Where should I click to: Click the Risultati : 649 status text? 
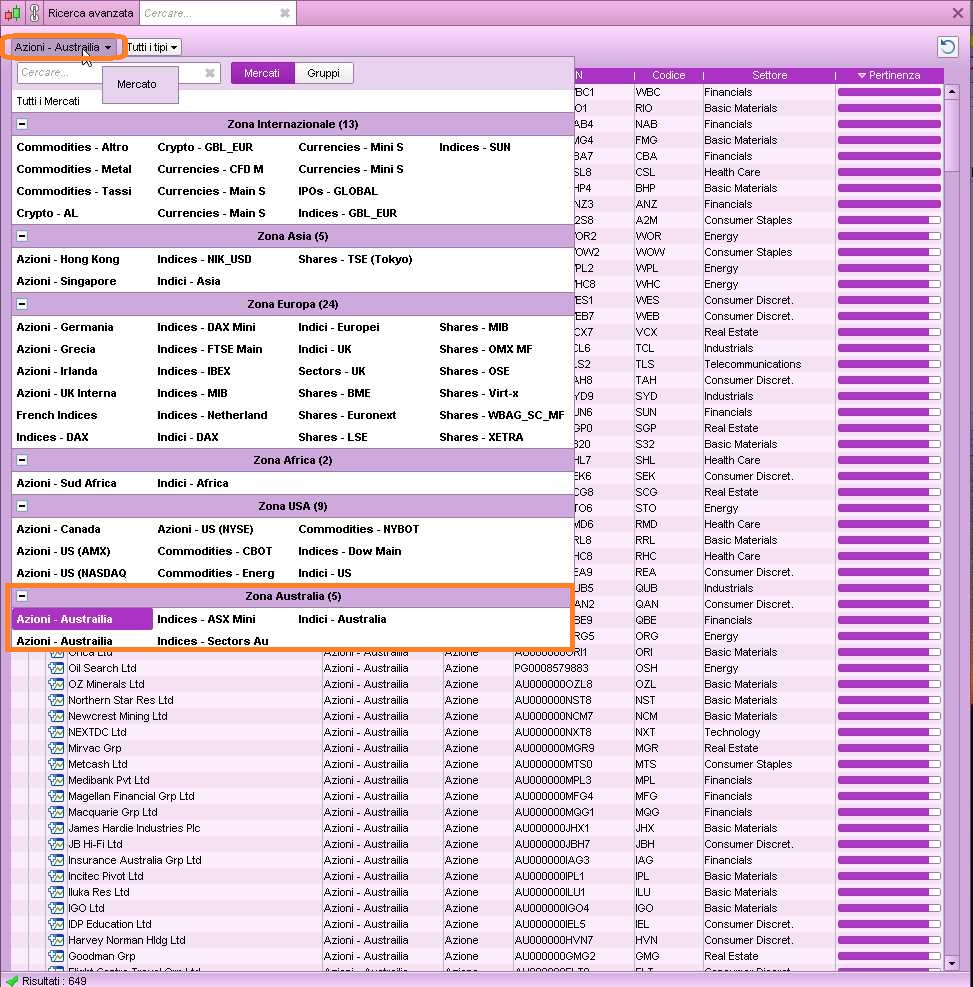[54, 981]
